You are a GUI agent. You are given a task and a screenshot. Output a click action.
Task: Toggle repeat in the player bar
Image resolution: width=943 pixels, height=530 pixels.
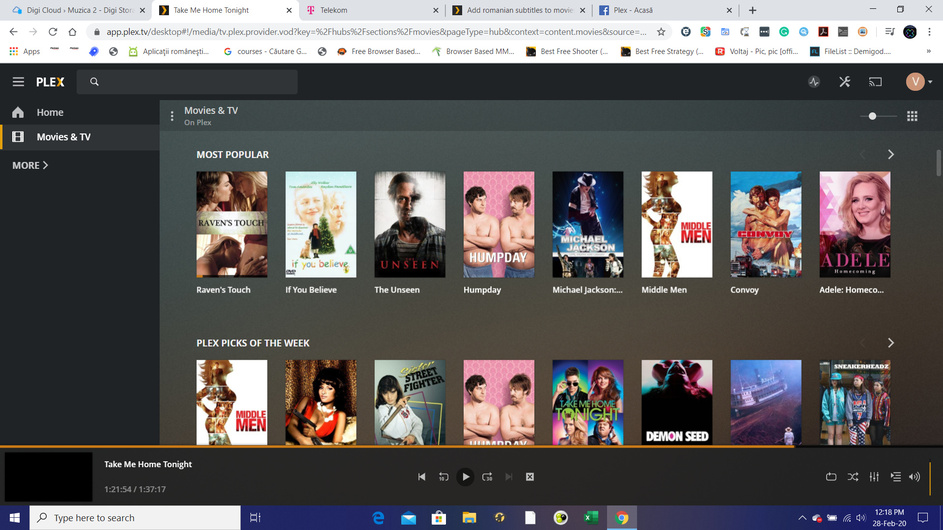831,477
